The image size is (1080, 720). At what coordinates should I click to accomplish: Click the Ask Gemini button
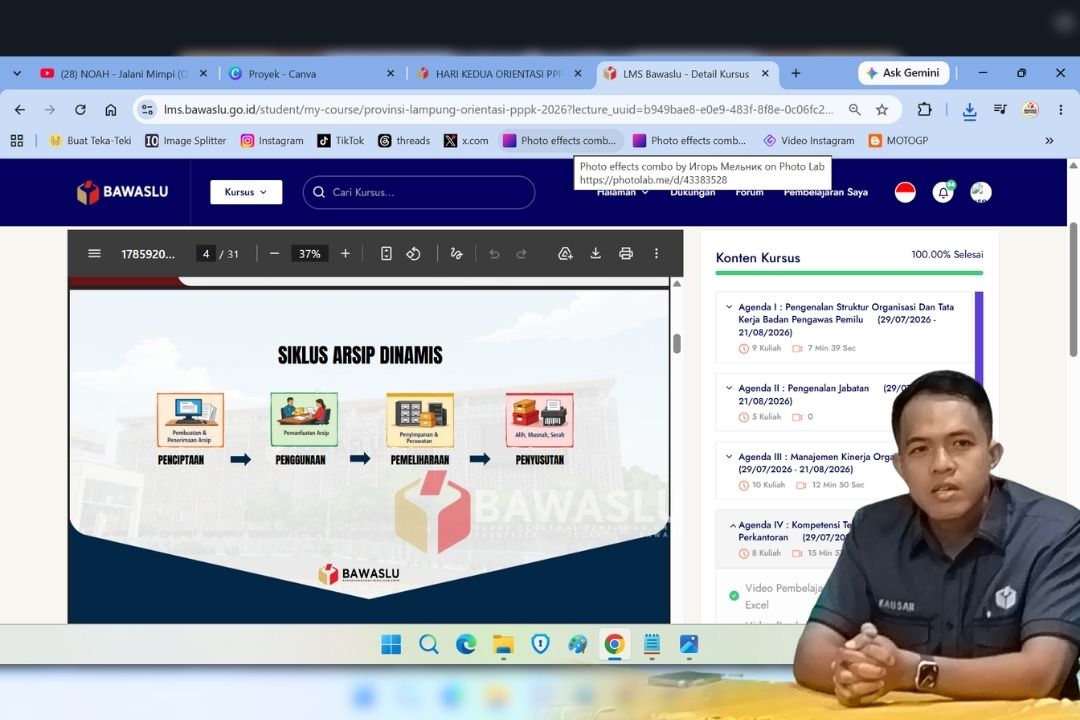(903, 73)
